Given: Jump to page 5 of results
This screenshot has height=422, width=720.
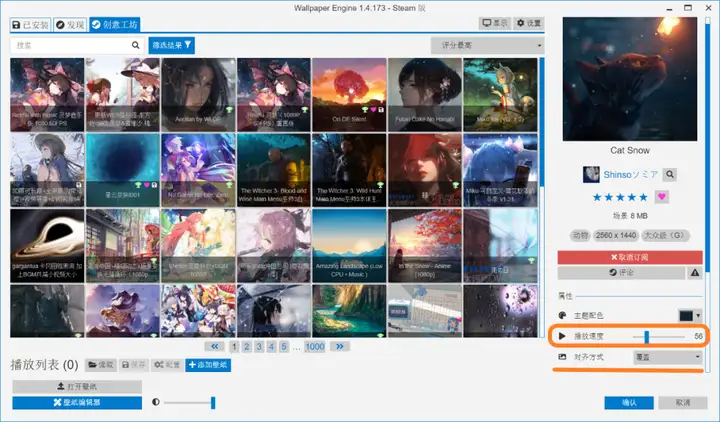Looking at the screenshot, I should click(284, 346).
